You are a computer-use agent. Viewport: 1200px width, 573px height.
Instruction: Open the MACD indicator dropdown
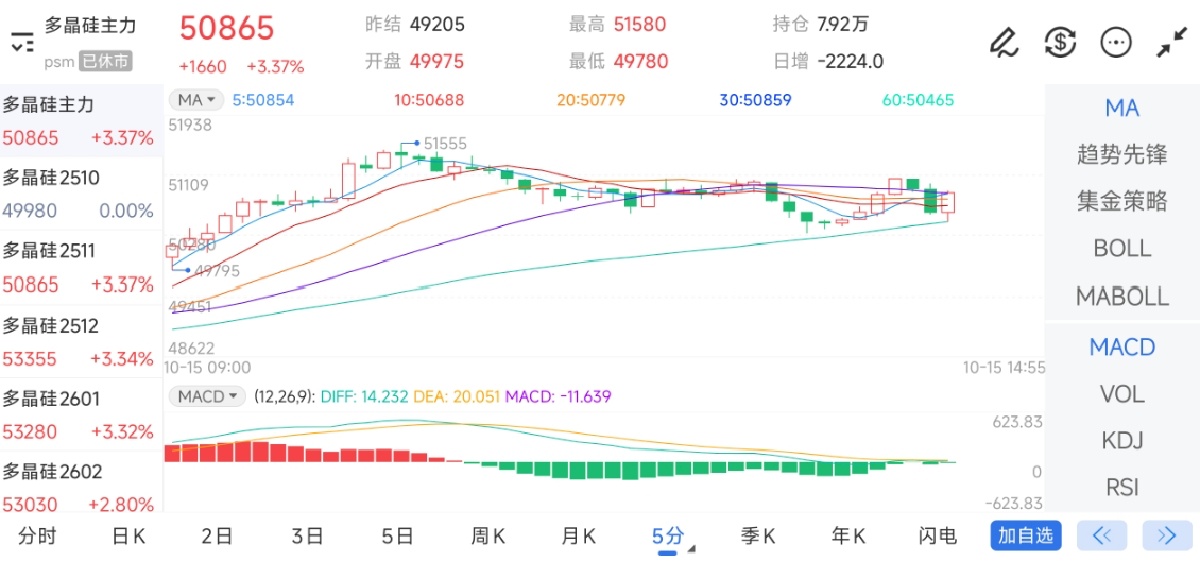(x=207, y=397)
